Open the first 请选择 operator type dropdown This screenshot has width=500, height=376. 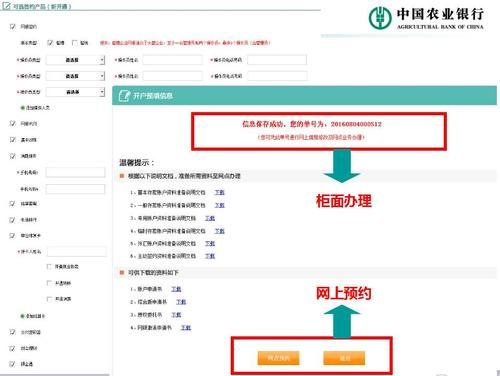pos(75,60)
